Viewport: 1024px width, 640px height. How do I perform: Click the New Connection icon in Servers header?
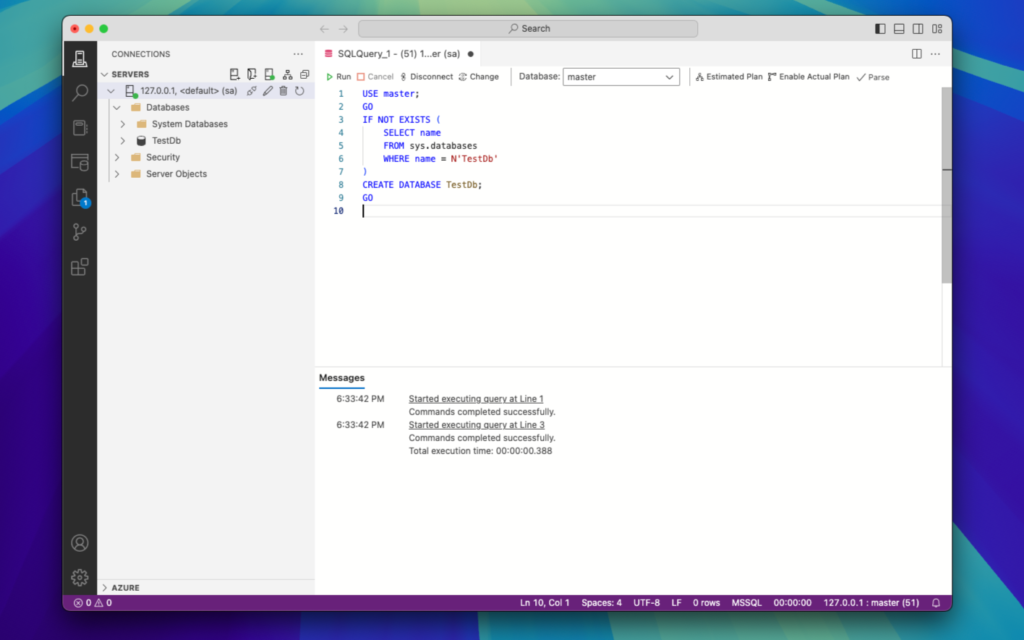click(x=234, y=74)
